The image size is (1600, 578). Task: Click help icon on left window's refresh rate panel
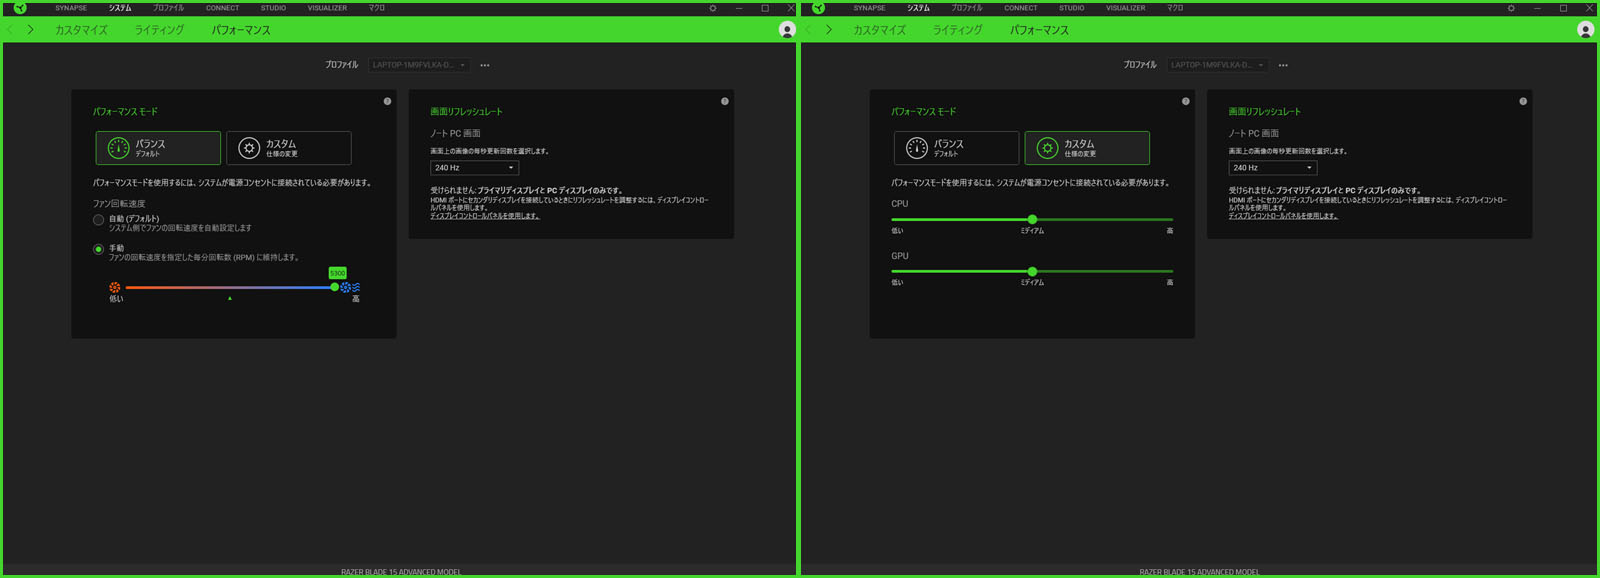point(724,101)
